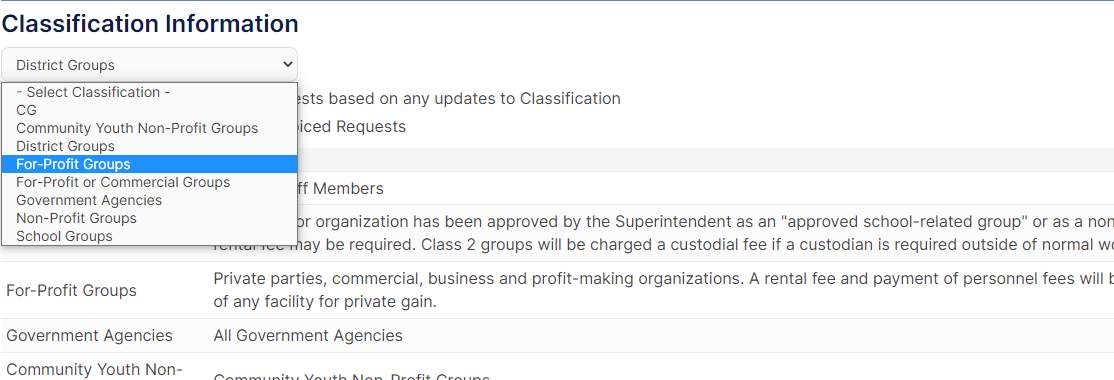This screenshot has width=1114, height=380.
Task: Open the District Groups classification dropdown box
Action: pos(149,65)
